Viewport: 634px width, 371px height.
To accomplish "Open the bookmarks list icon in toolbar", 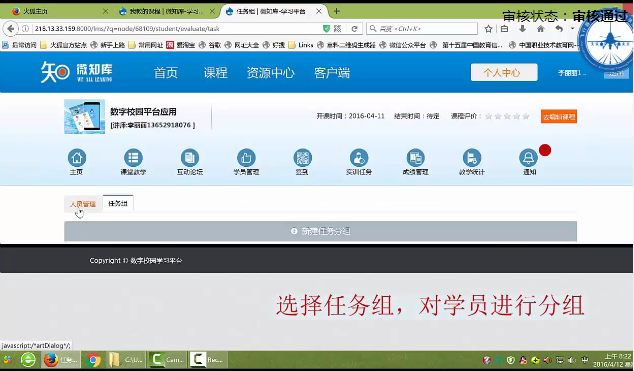I will pos(505,29).
